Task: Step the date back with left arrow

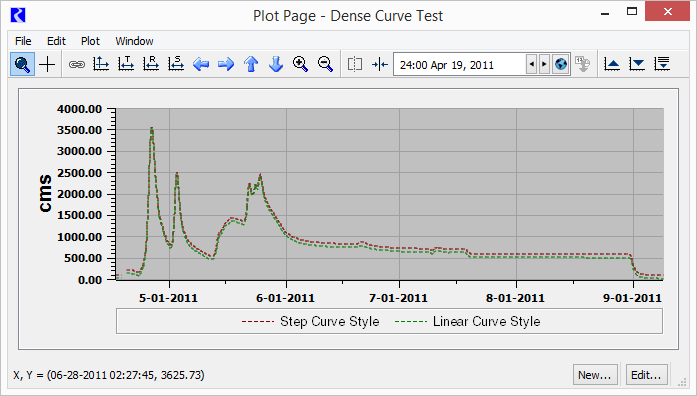Action: pyautogui.click(x=531, y=64)
